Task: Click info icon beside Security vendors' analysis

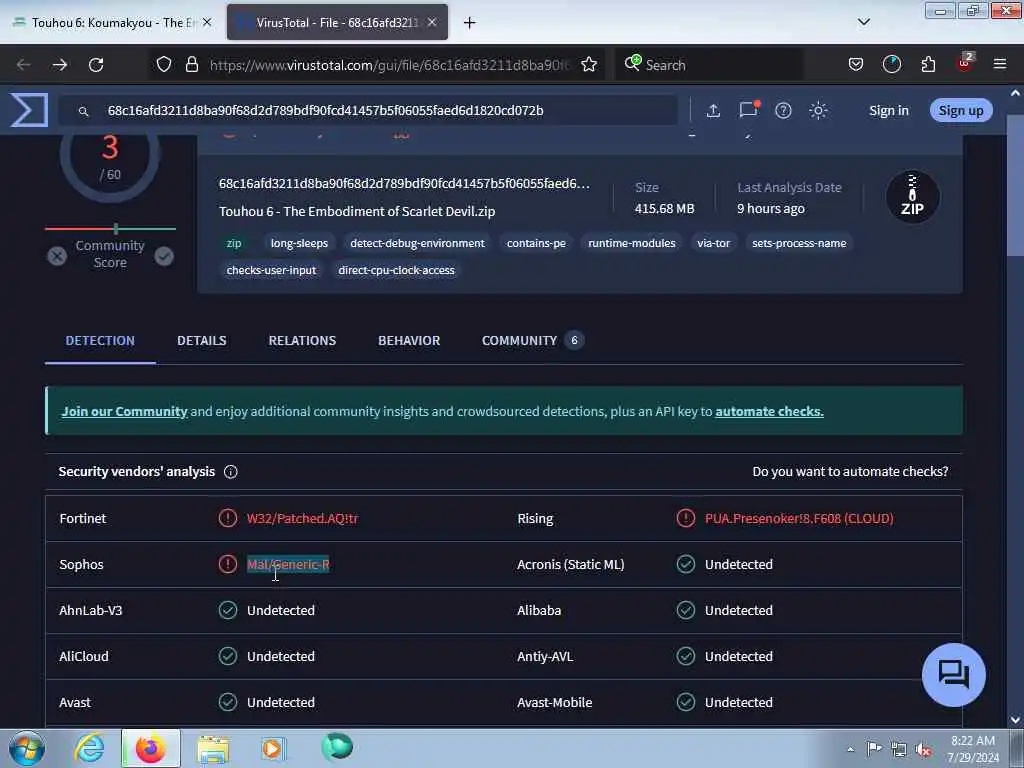Action: click(231, 472)
